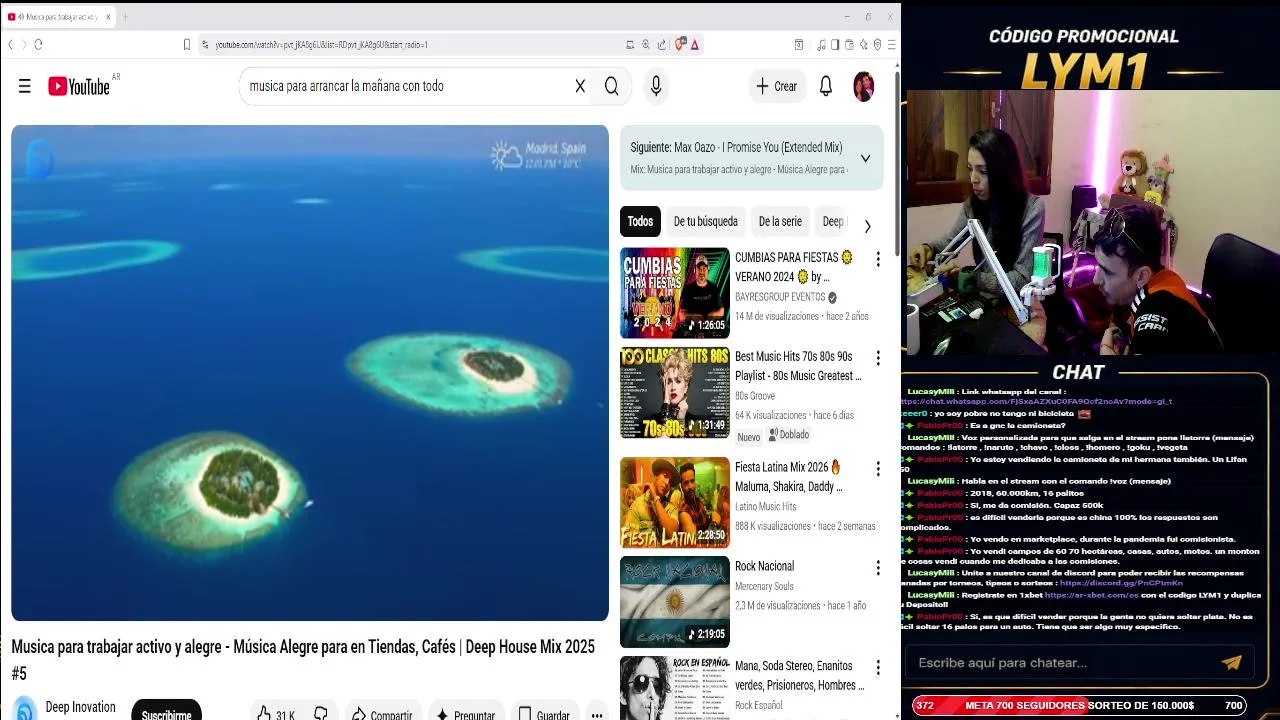Image resolution: width=1280 pixels, height=720 pixels.
Task: Select the Deep filter chip
Action: (832, 221)
